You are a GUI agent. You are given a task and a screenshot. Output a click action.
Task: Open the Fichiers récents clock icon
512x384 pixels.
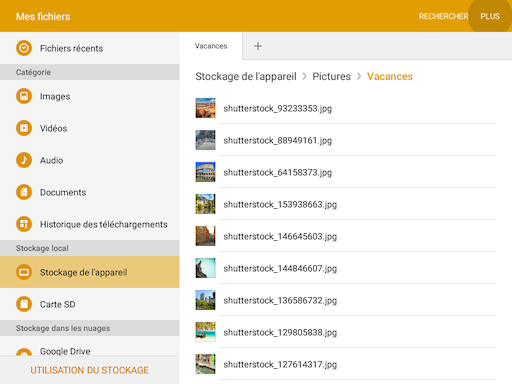click(x=24, y=48)
